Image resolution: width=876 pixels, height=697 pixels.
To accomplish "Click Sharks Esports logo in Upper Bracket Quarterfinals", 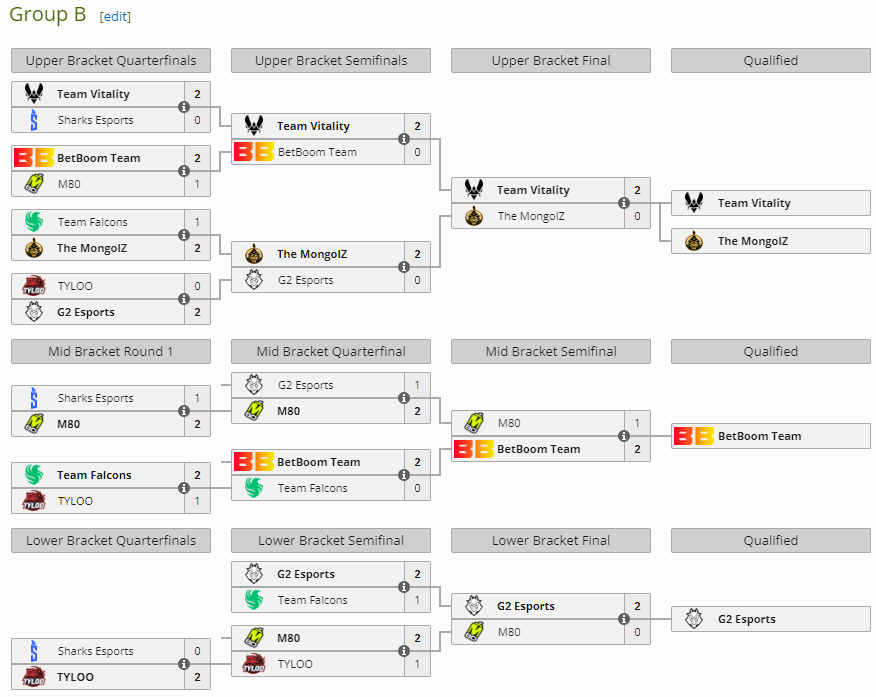I will [x=34, y=120].
